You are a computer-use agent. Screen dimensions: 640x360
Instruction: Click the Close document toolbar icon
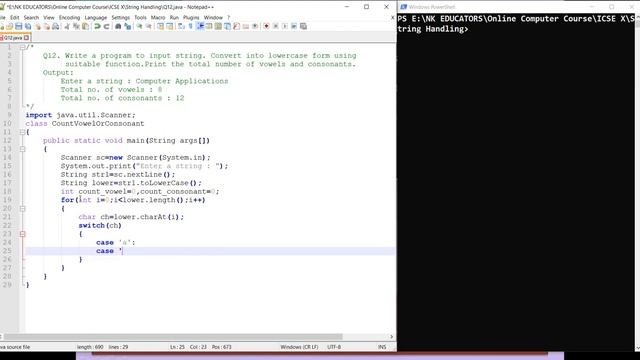pyautogui.click(x=38, y=27)
